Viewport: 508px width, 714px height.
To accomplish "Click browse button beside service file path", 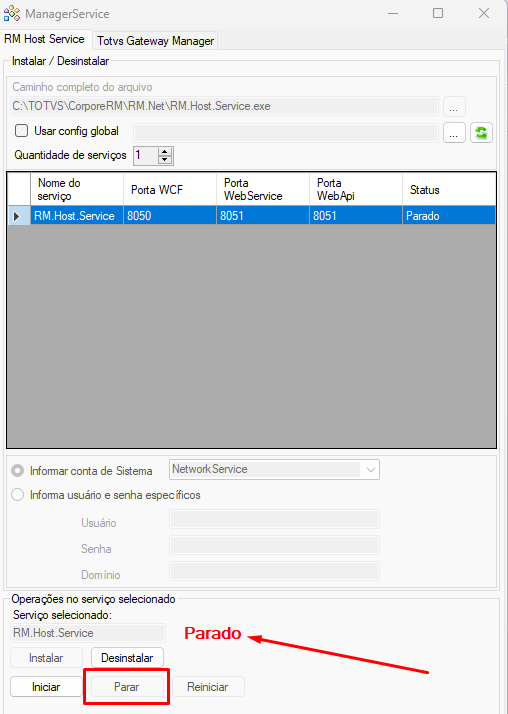I will (454, 107).
